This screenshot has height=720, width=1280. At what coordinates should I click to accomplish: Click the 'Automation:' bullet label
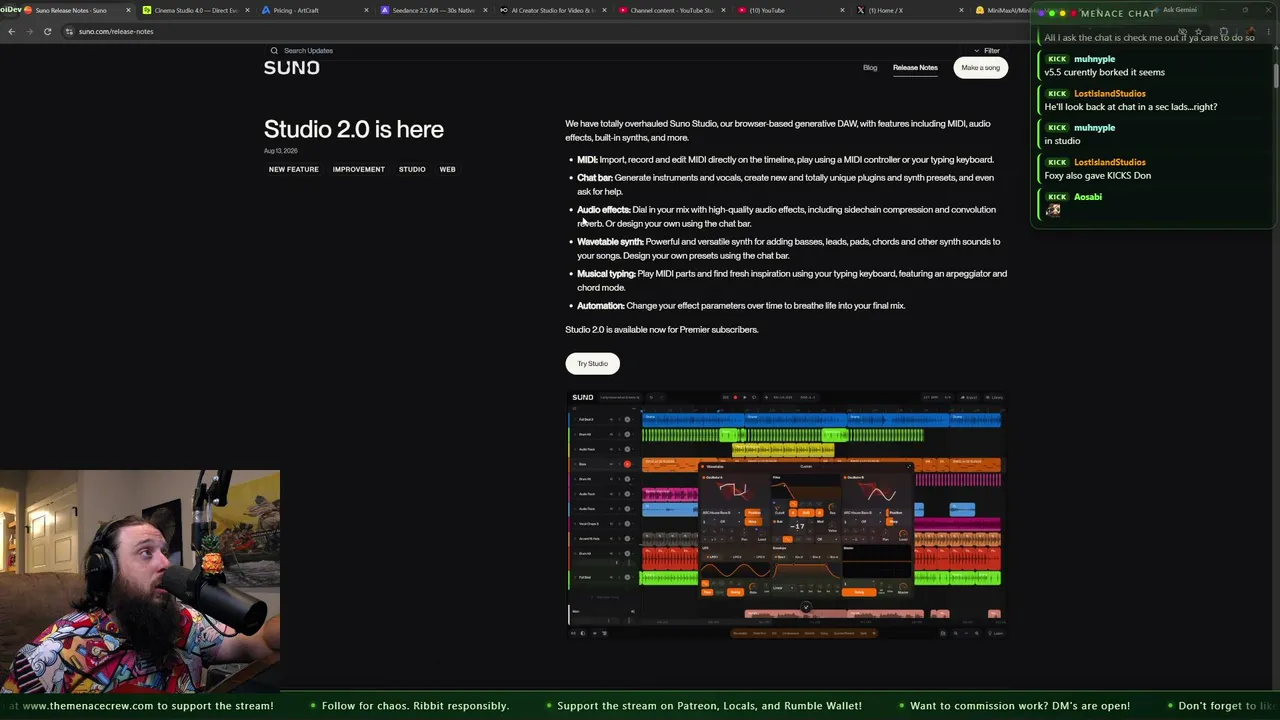click(601, 306)
